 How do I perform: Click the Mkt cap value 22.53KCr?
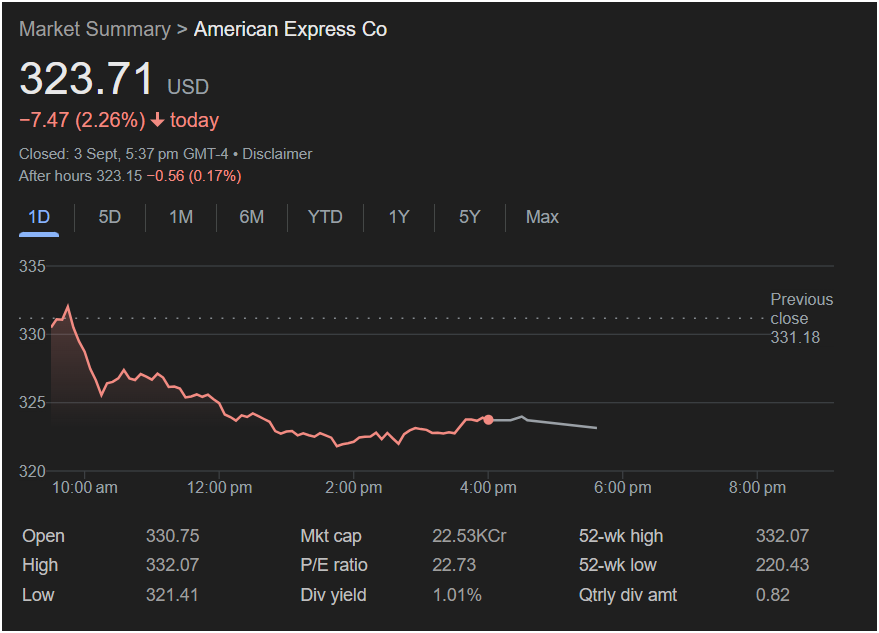pyautogui.click(x=469, y=536)
